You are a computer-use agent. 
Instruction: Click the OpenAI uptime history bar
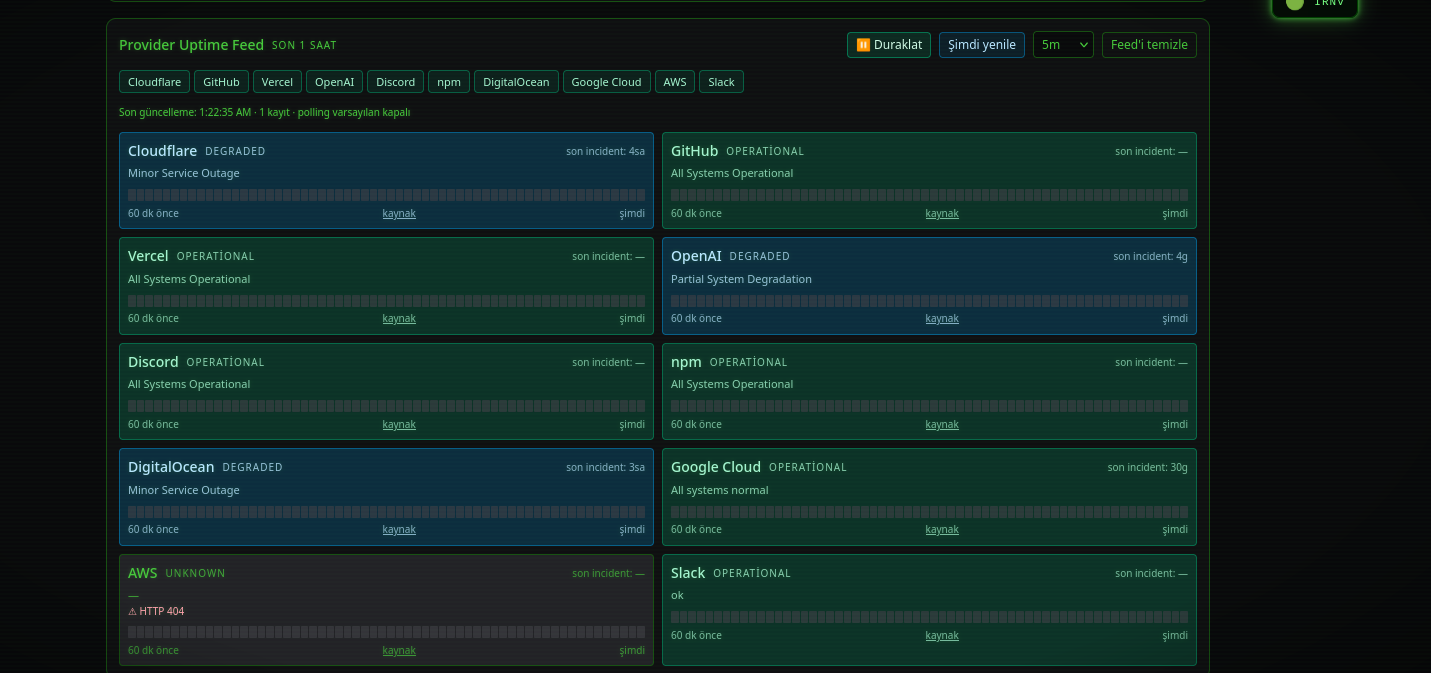click(929, 300)
